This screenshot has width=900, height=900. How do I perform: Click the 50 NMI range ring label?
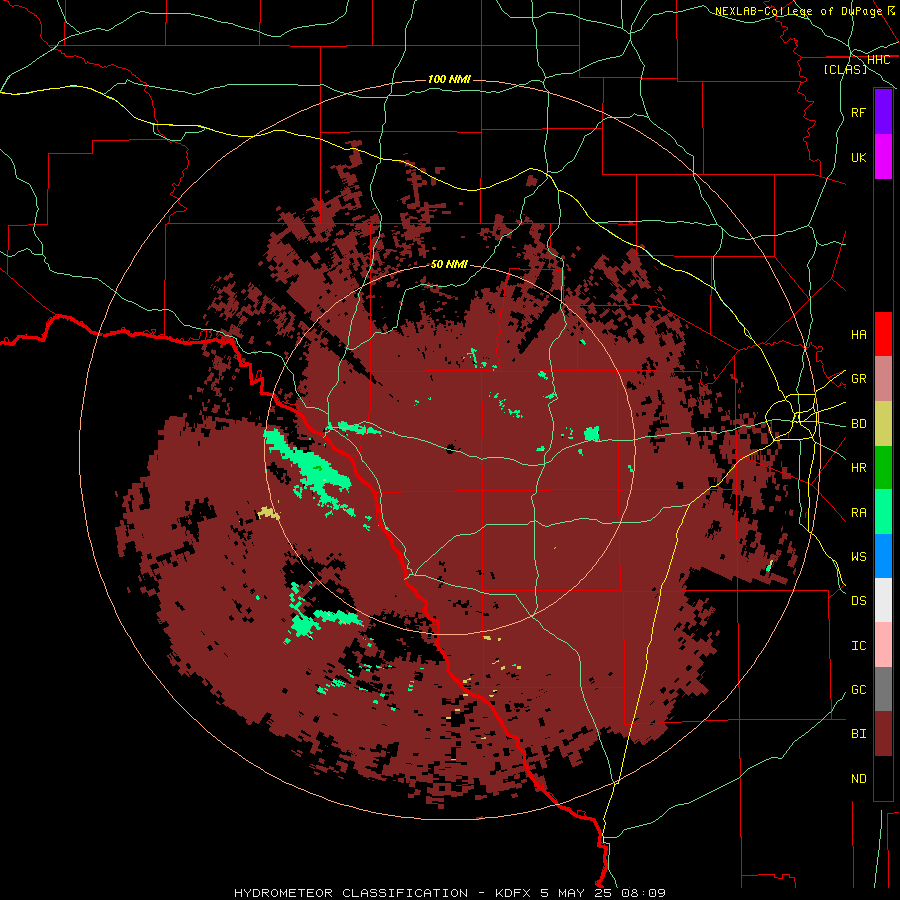[449, 264]
